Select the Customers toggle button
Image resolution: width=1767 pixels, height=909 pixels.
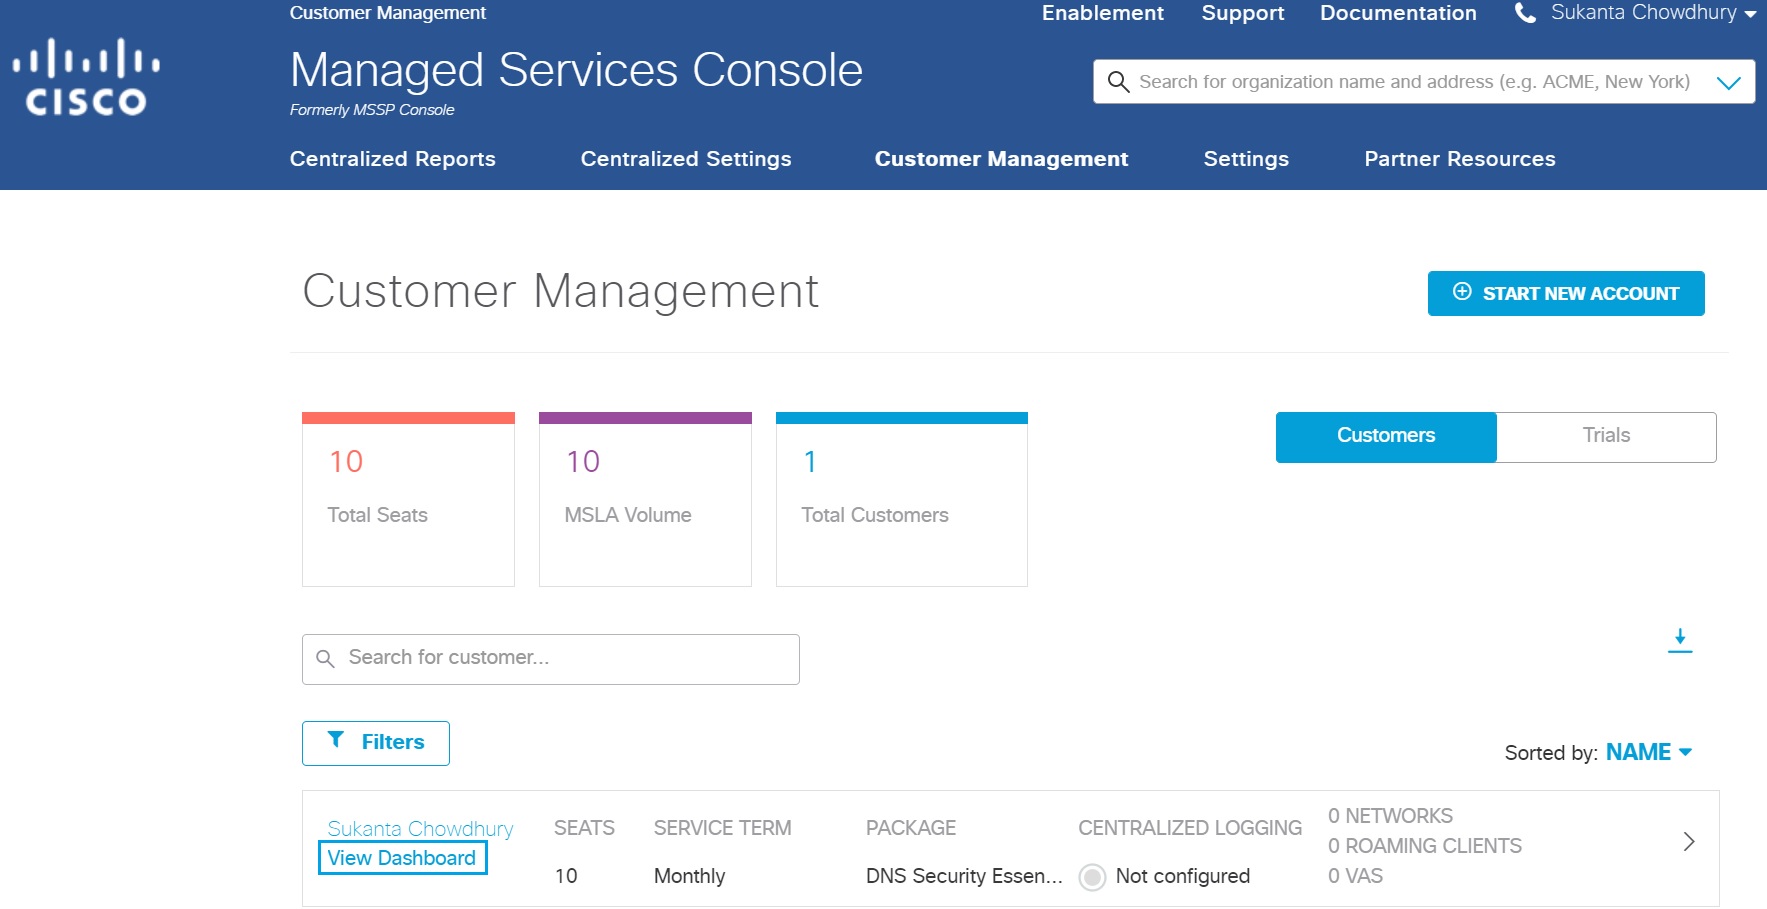tap(1385, 436)
